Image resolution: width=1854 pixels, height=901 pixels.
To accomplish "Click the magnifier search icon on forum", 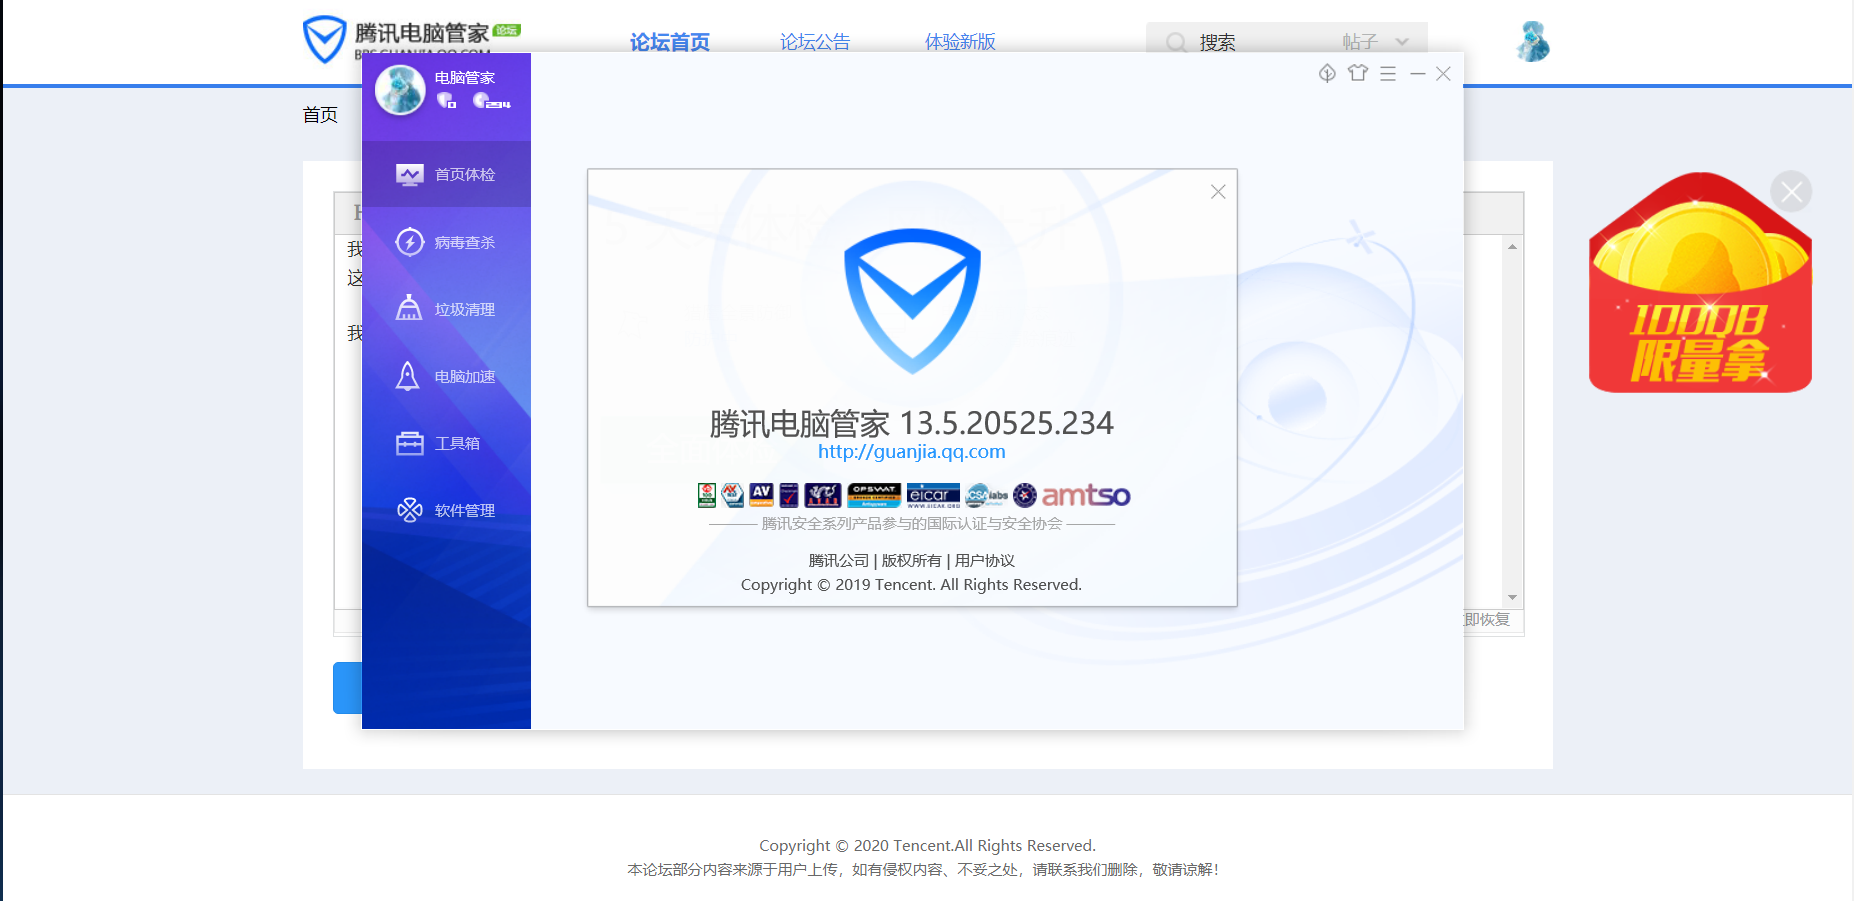I will pyautogui.click(x=1177, y=42).
